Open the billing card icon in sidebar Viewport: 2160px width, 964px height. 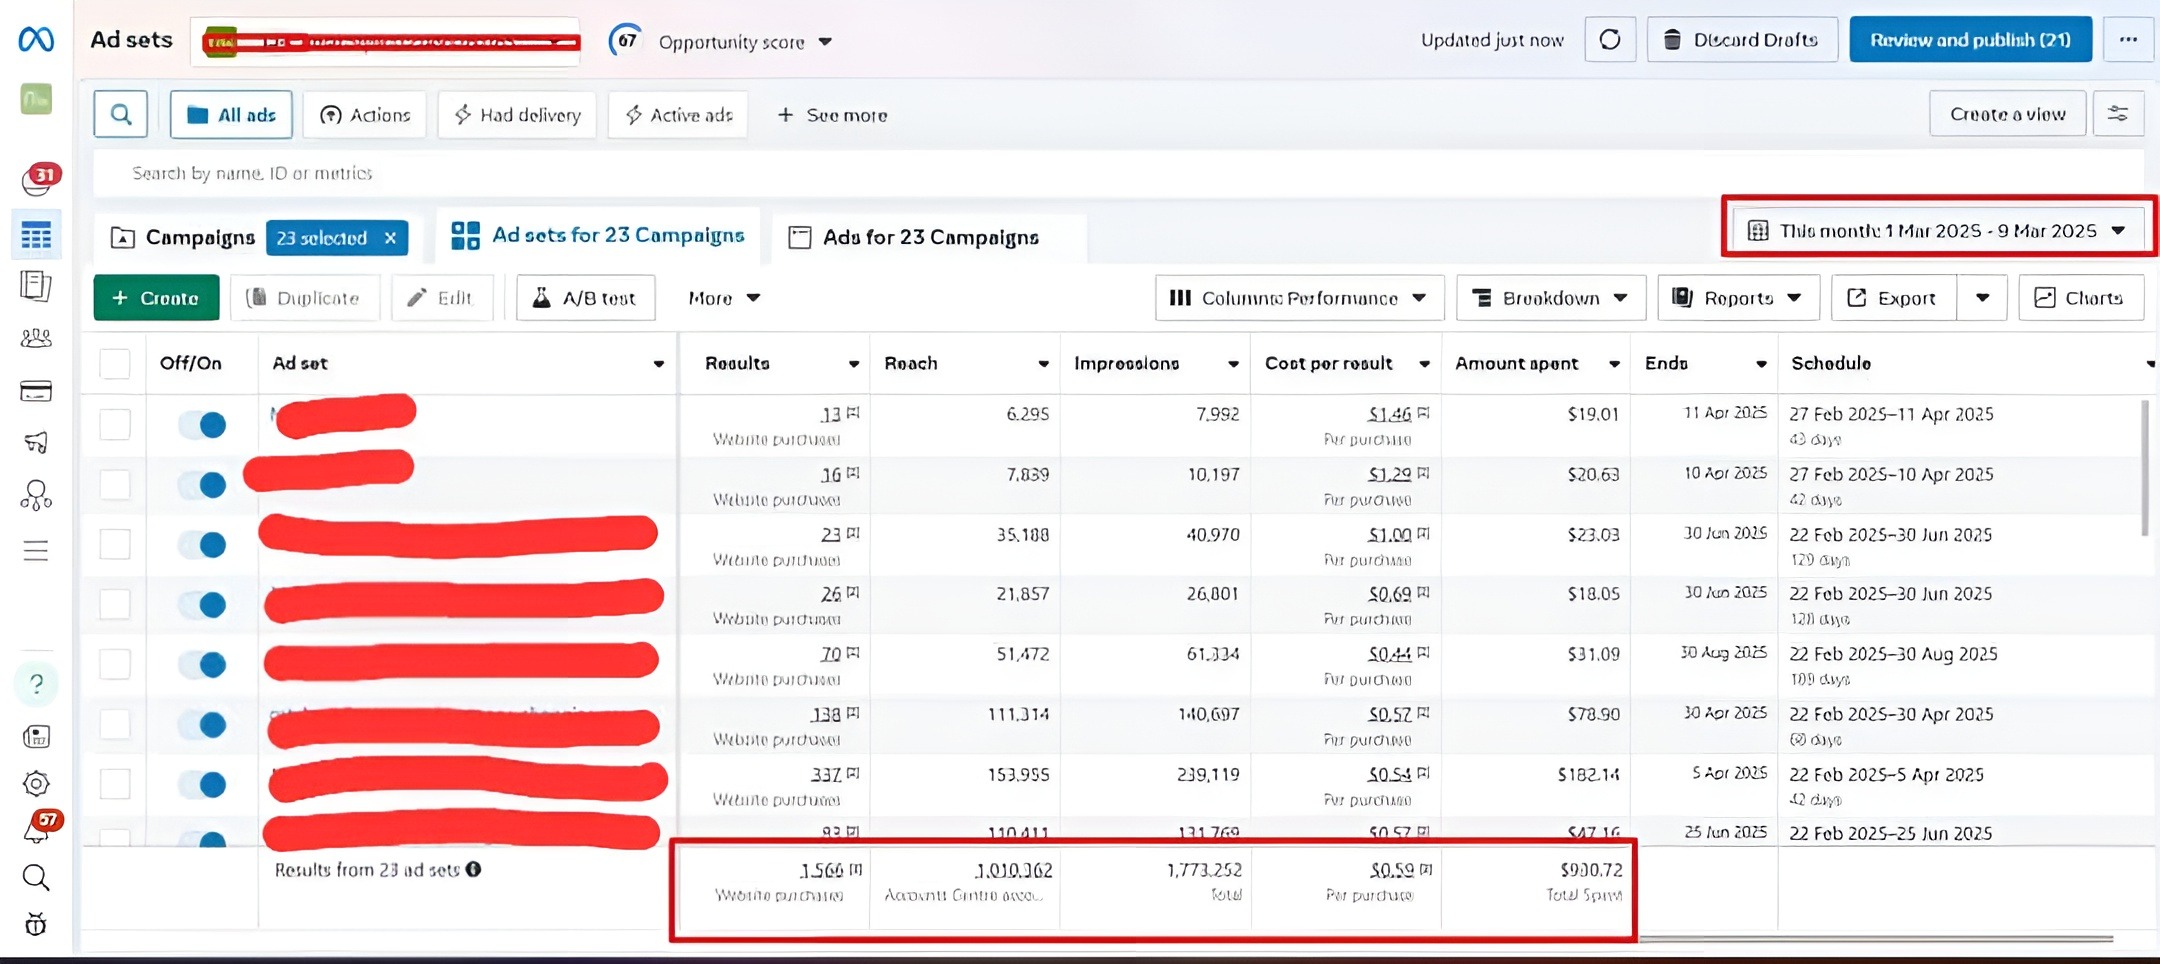click(x=36, y=391)
